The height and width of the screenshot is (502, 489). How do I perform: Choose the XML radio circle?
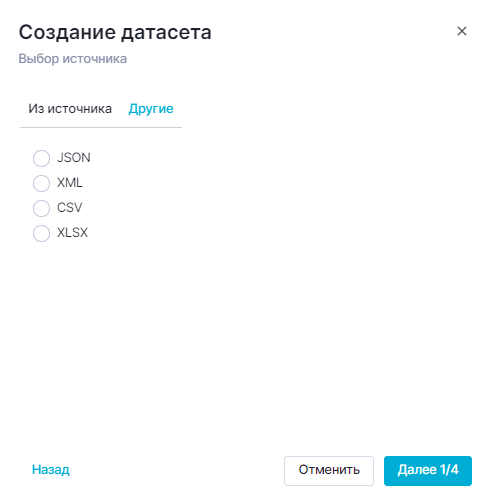pyautogui.click(x=41, y=183)
